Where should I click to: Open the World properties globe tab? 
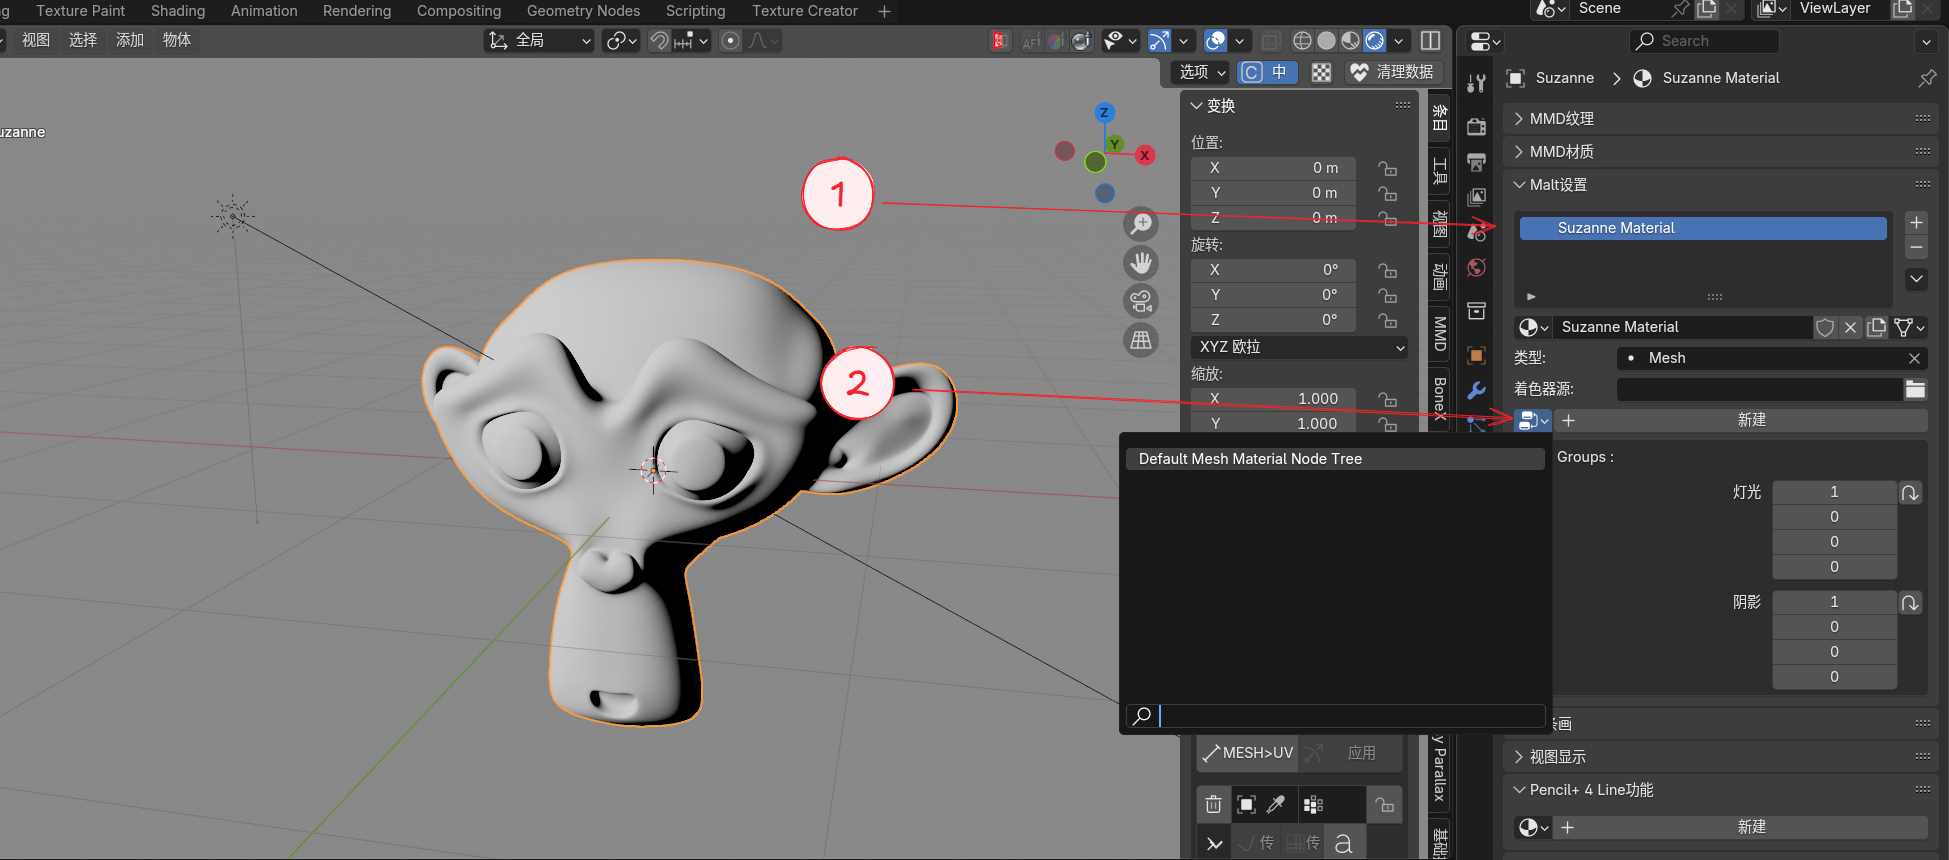[x=1476, y=268]
